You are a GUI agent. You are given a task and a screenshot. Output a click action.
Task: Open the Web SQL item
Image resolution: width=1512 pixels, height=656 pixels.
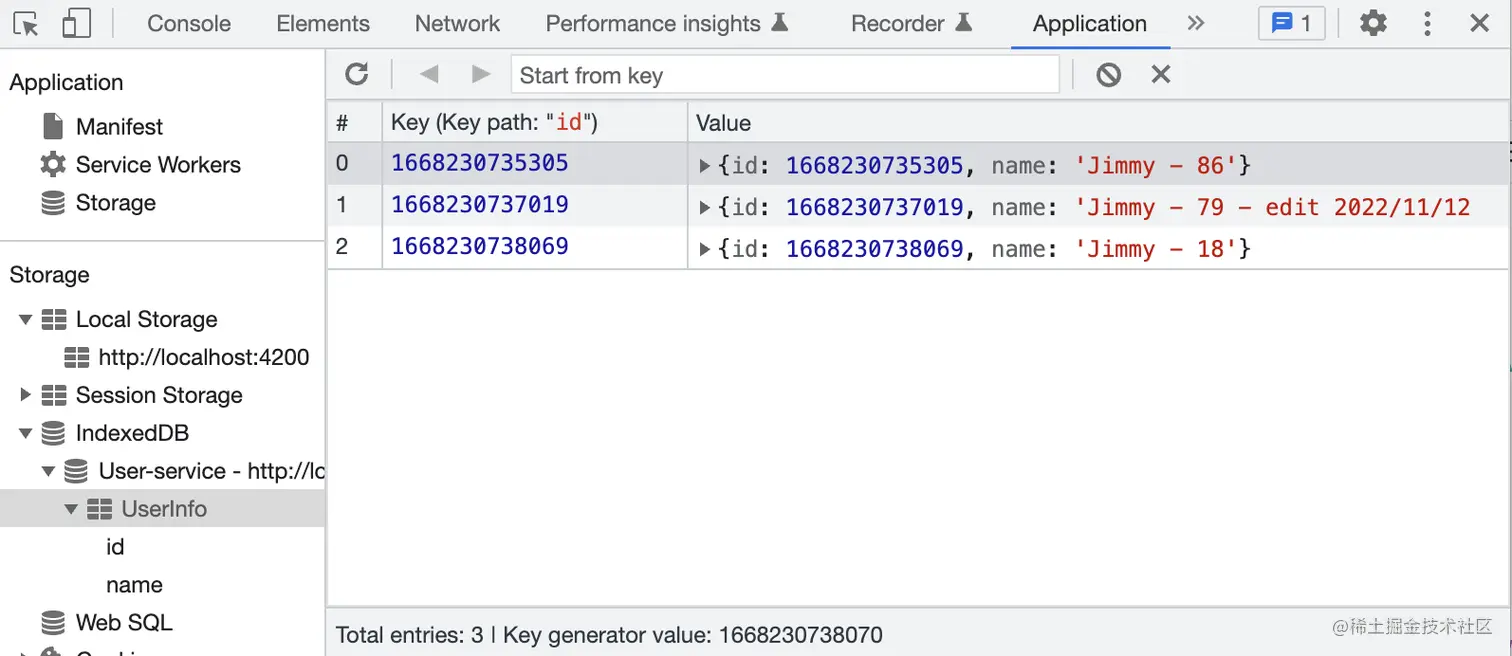124,622
